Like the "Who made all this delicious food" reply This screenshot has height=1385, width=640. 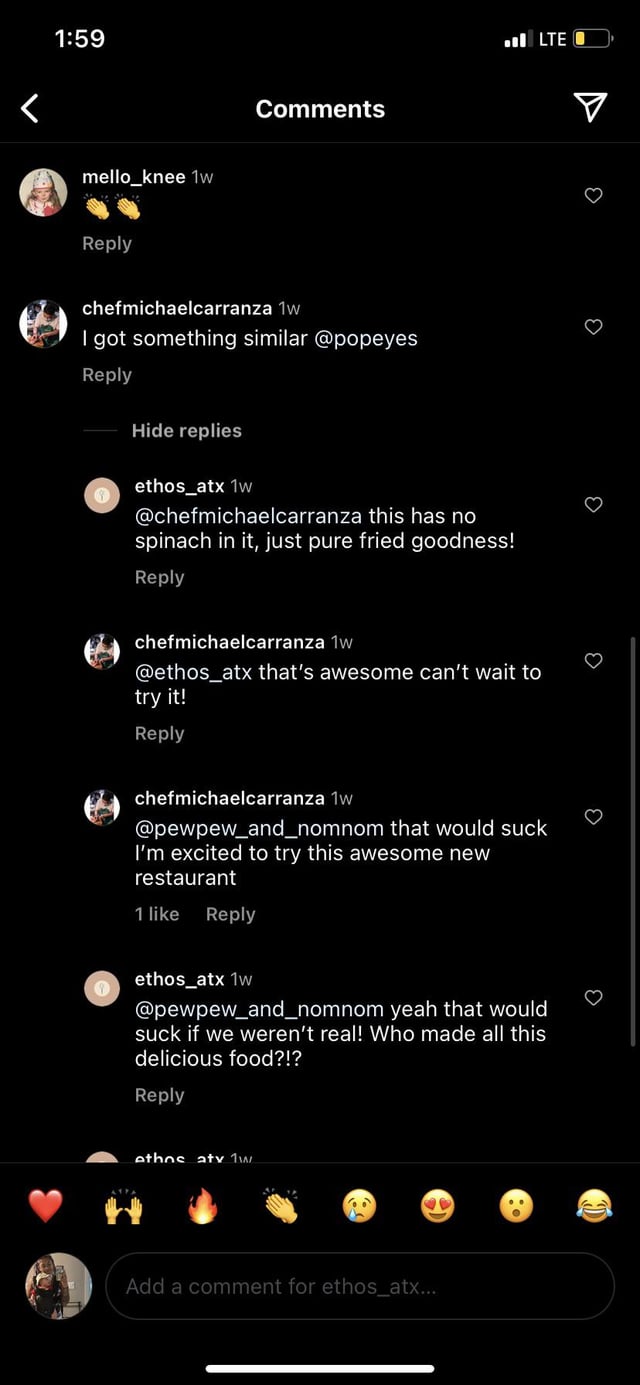tap(593, 998)
